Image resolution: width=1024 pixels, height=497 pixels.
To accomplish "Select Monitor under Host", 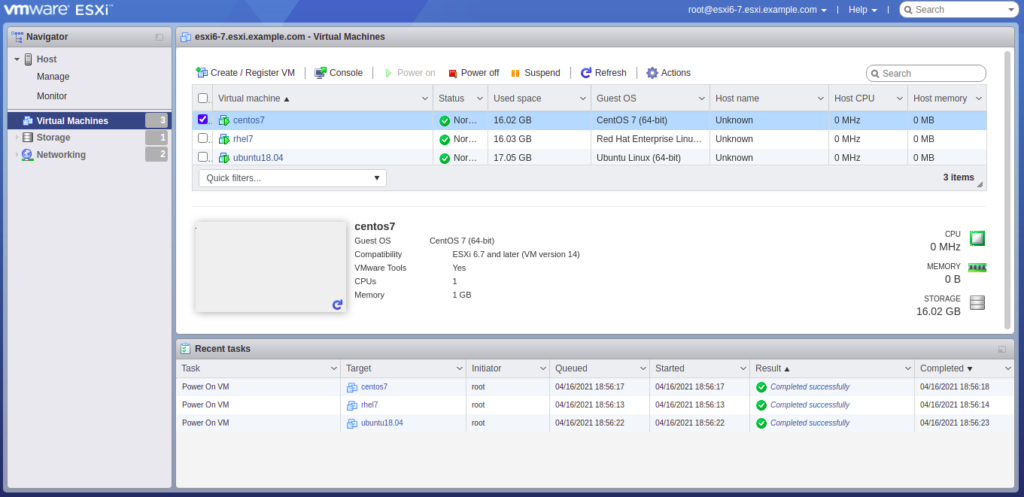I will tap(52, 96).
